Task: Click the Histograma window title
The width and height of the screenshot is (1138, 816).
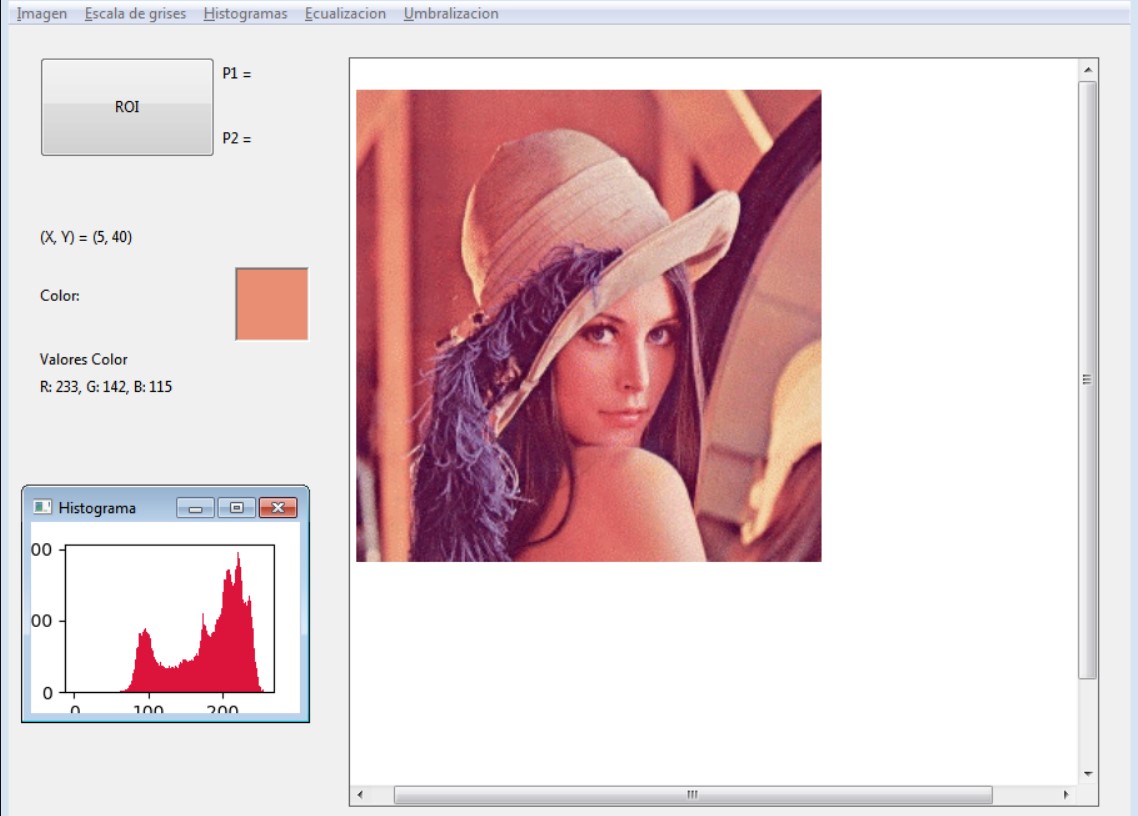Action: (x=97, y=508)
